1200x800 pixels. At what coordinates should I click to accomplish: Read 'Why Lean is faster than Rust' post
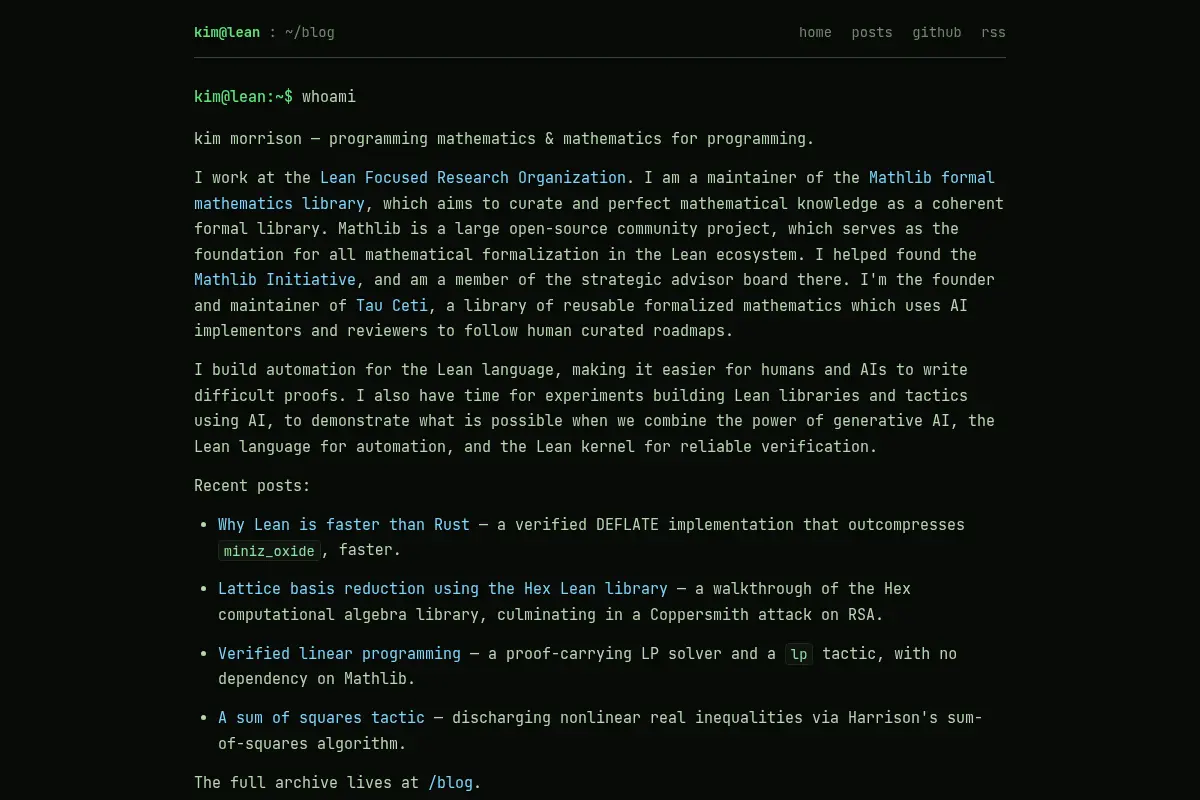point(344,524)
